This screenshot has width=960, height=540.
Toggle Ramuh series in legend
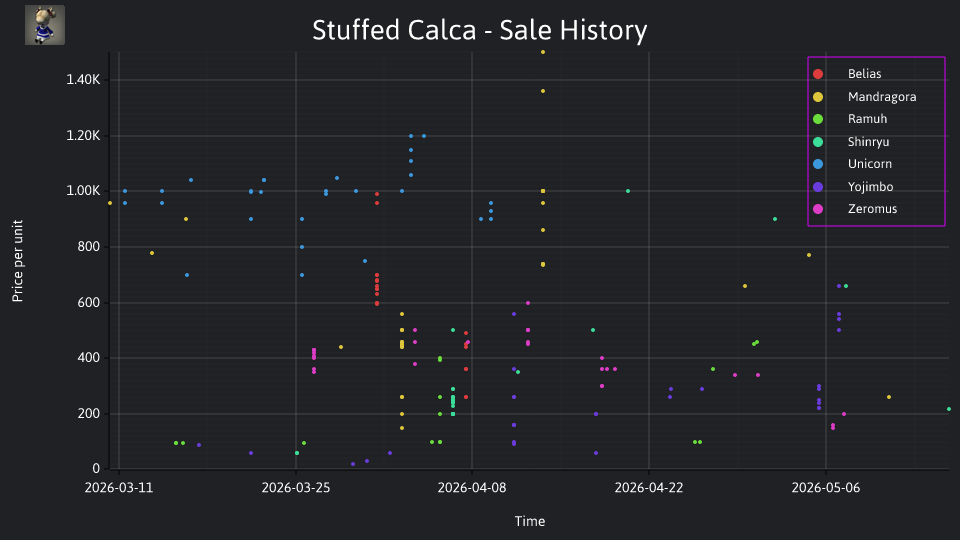(x=867, y=119)
